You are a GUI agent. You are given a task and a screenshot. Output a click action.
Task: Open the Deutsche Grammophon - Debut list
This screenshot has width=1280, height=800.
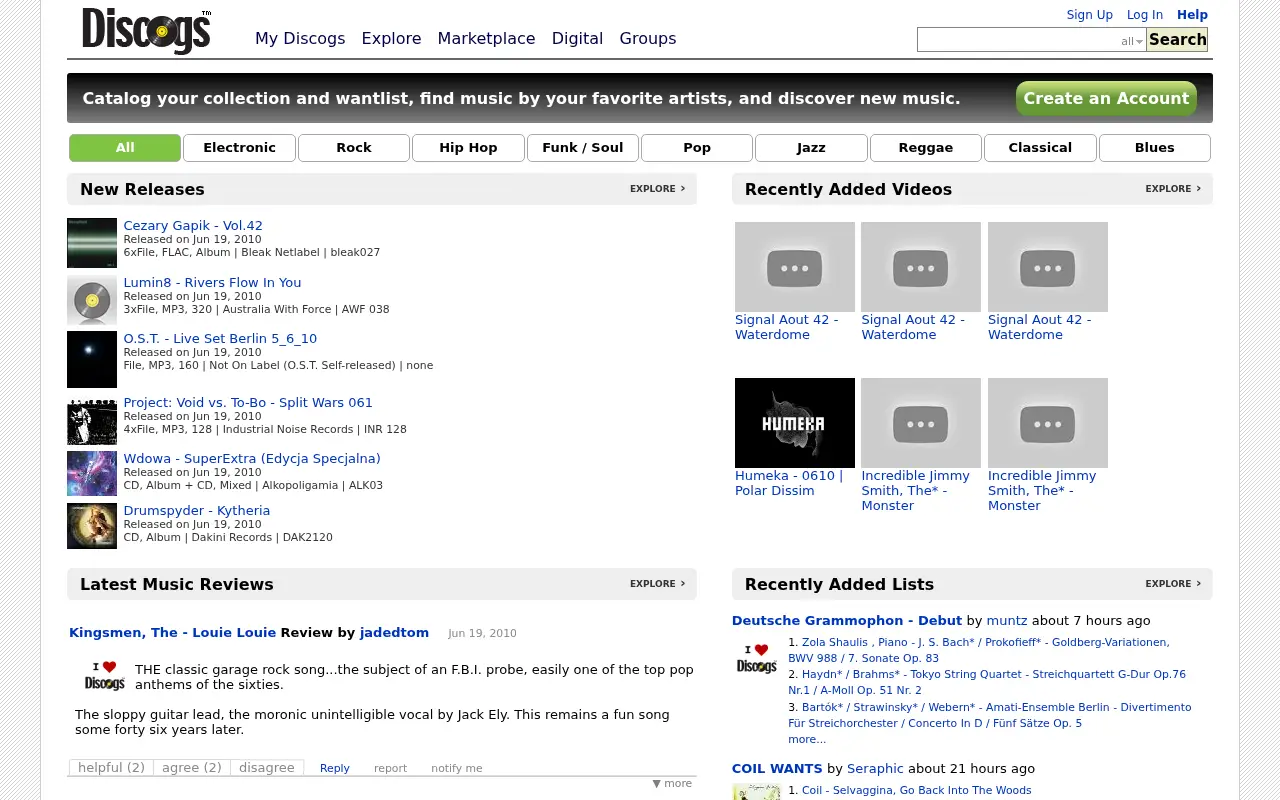pos(847,621)
